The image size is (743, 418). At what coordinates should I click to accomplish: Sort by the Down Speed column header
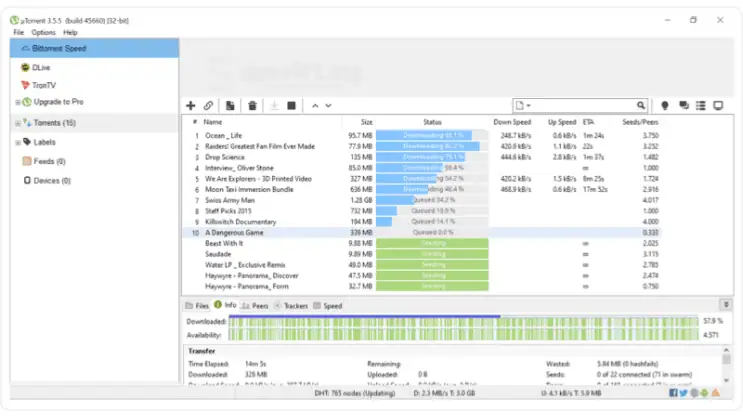click(512, 122)
